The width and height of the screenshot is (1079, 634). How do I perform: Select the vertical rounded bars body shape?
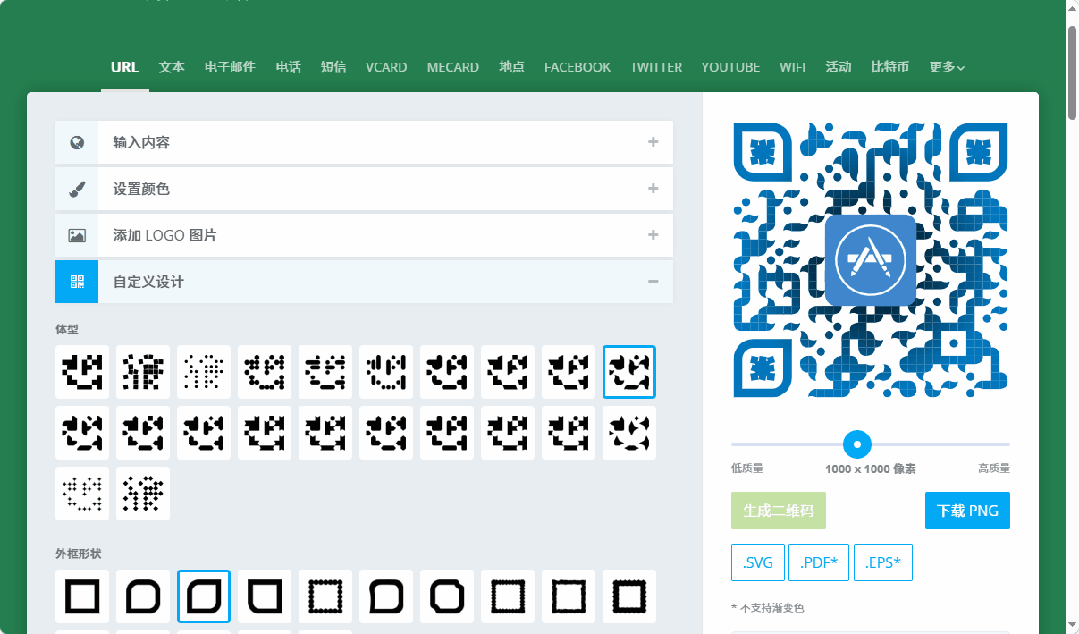(x=386, y=372)
